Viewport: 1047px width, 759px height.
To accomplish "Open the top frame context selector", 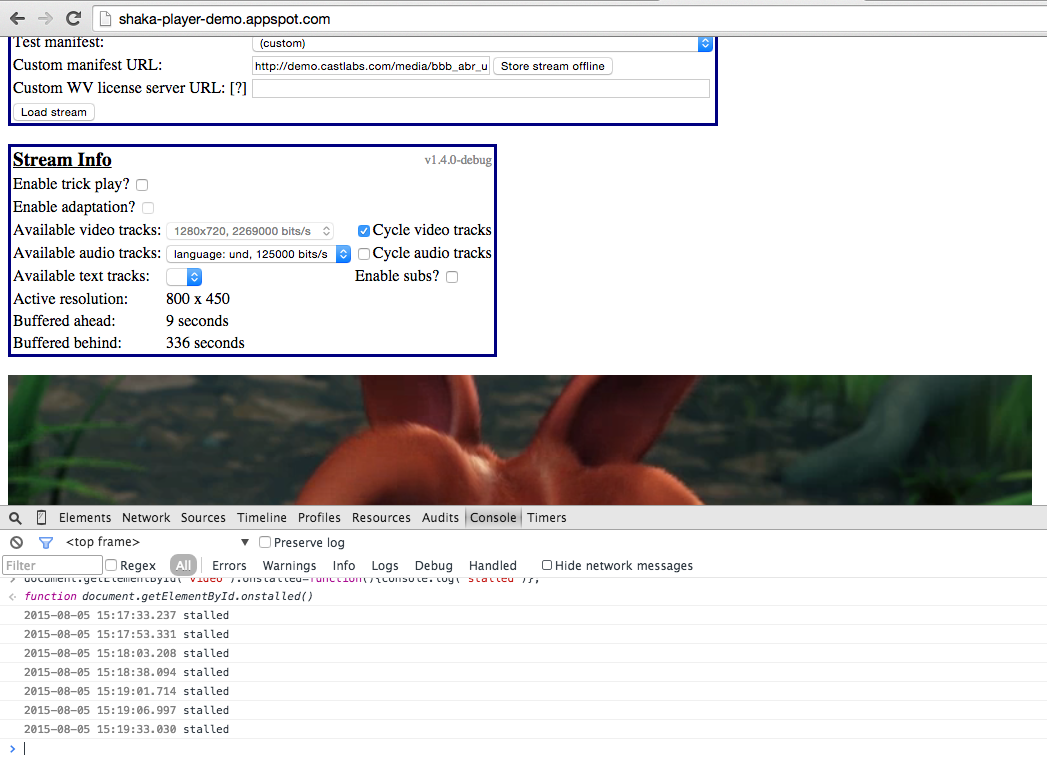I will pos(157,542).
